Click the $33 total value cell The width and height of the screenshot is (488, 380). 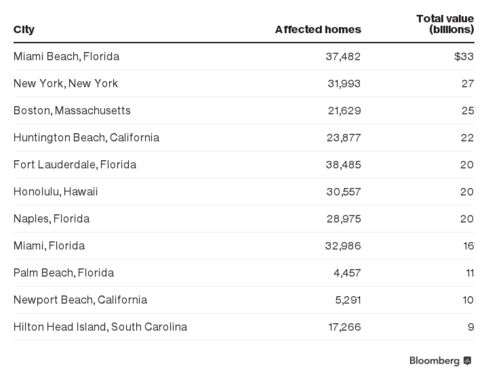pos(464,56)
